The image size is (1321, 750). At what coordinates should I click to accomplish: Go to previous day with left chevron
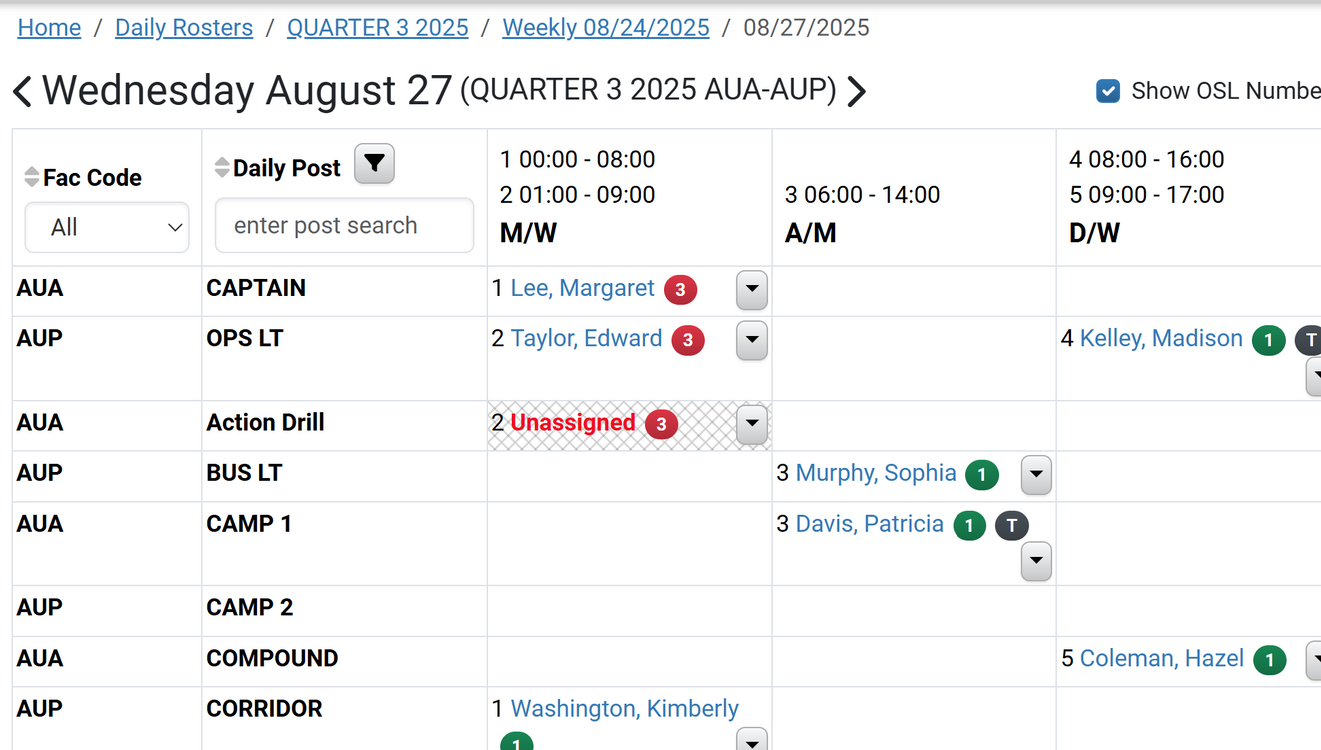tap(22, 92)
